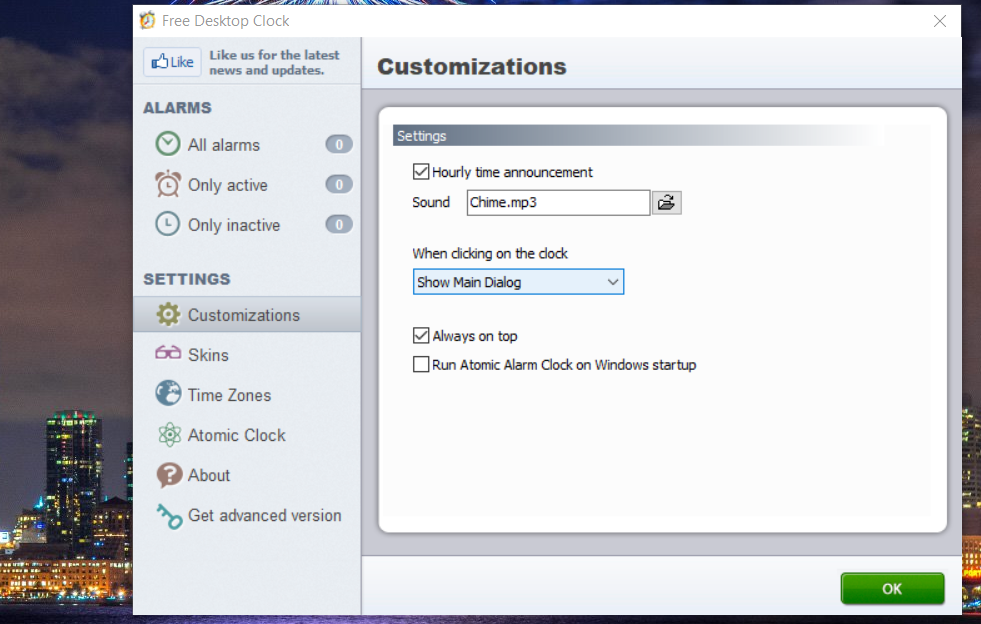Enable Run Atomic Alarm Clock on Windows startup
Screen dimensions: 981x624
click(x=421, y=364)
